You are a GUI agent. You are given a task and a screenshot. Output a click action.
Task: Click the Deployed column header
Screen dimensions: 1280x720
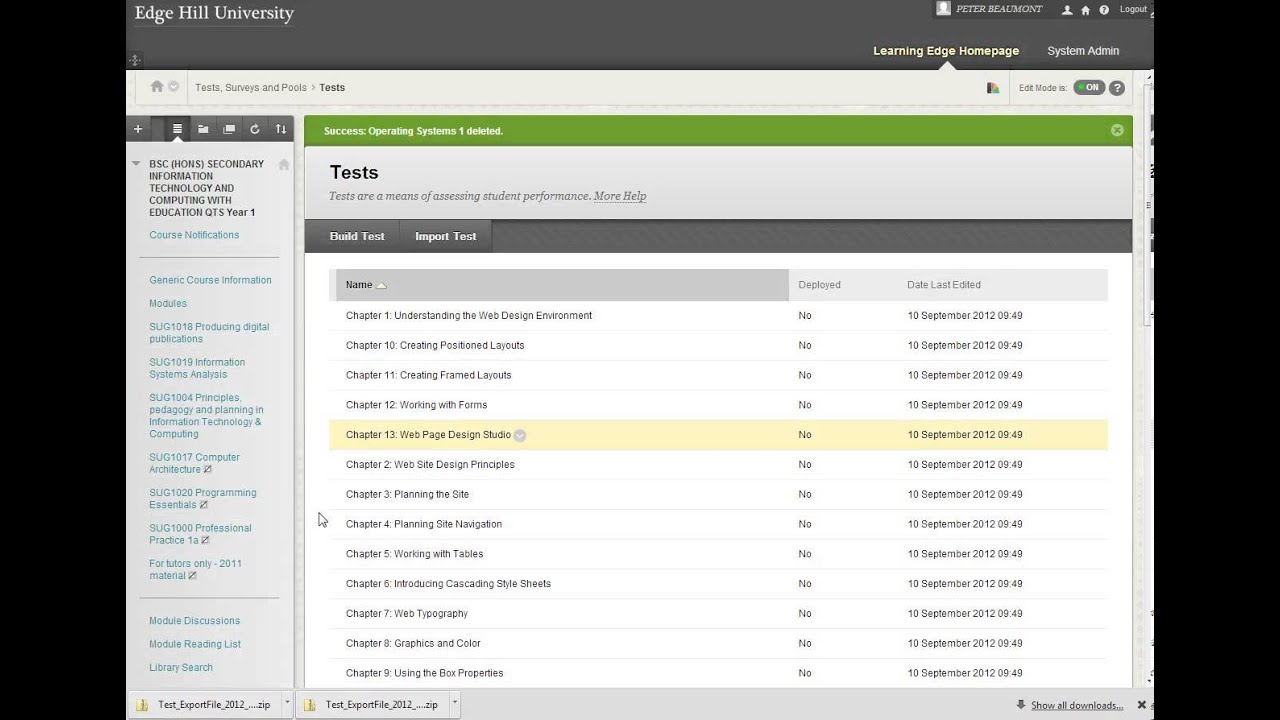click(819, 285)
